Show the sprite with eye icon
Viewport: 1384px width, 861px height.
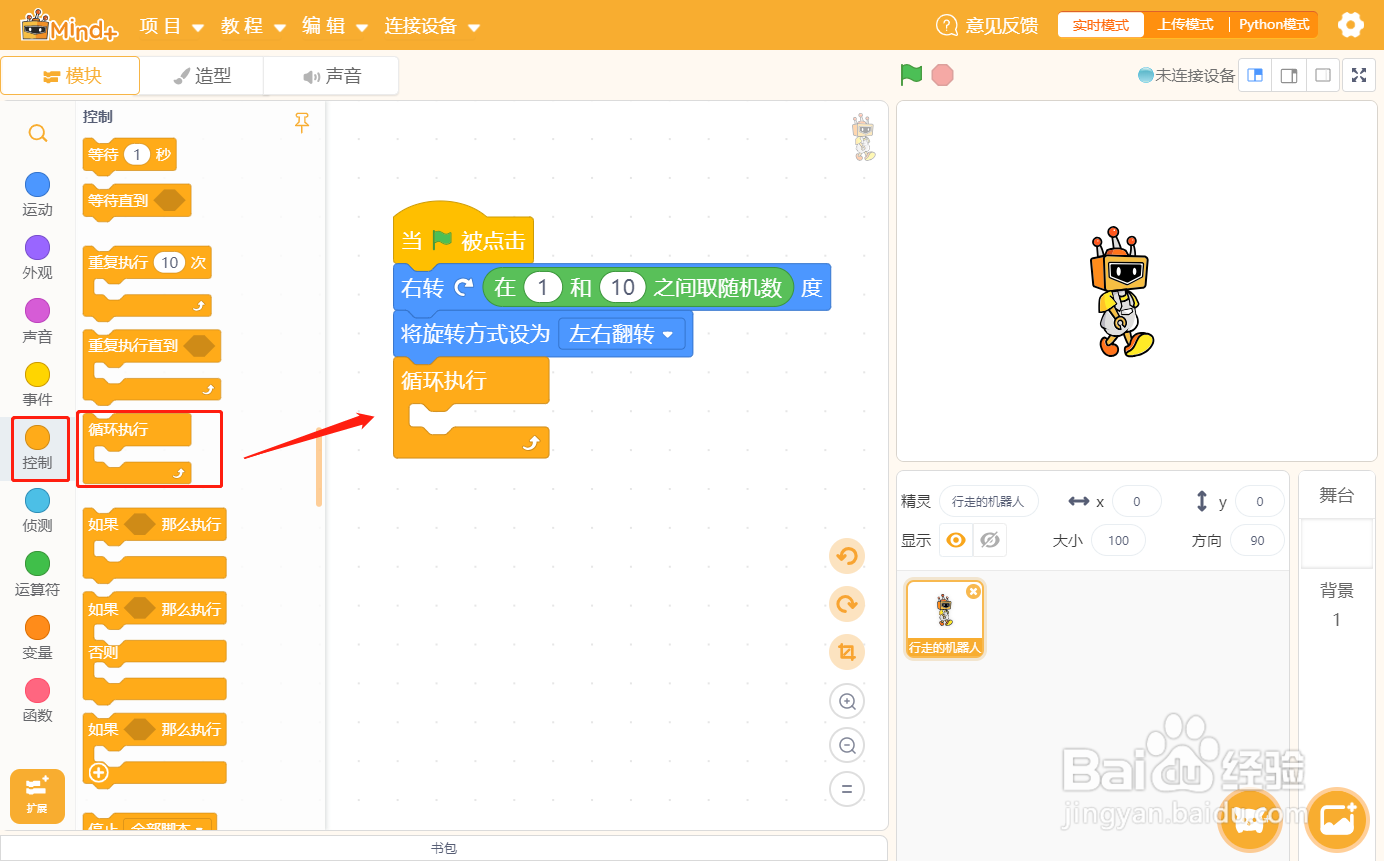click(956, 540)
